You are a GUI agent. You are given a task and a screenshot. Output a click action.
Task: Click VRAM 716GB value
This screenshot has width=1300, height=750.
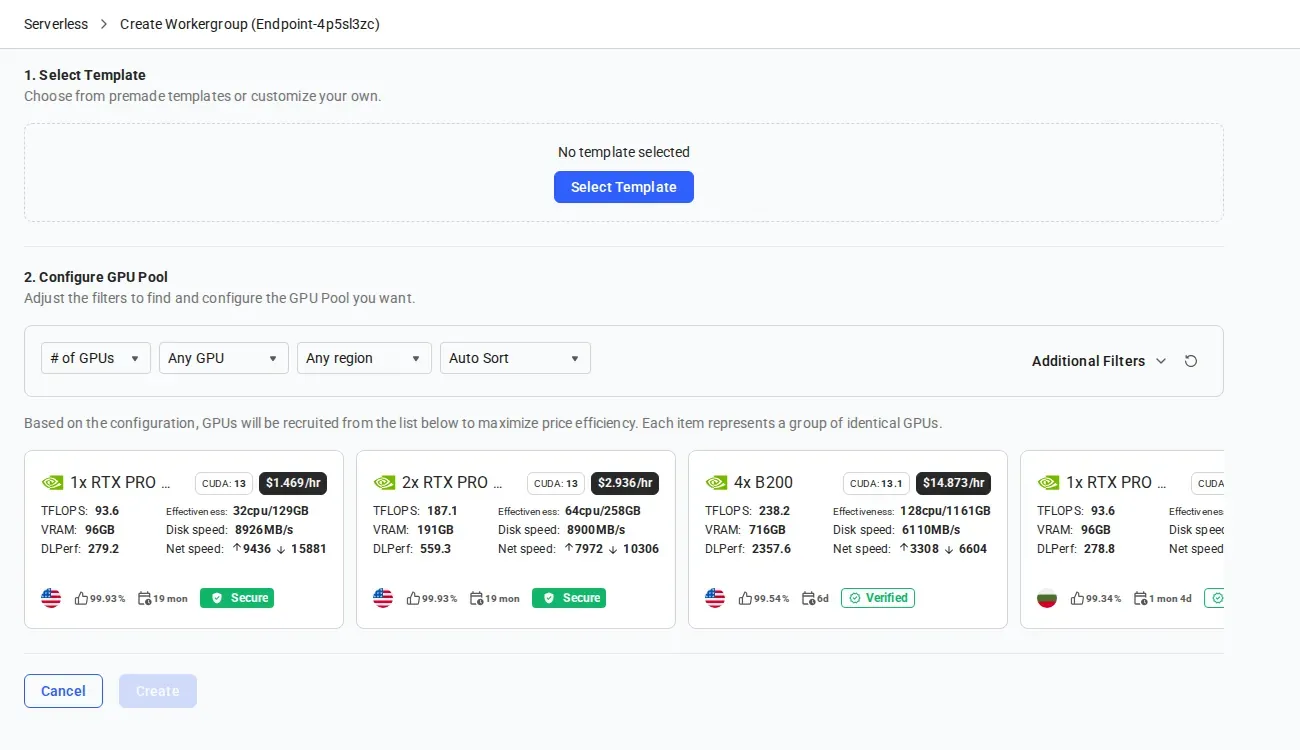coord(767,529)
